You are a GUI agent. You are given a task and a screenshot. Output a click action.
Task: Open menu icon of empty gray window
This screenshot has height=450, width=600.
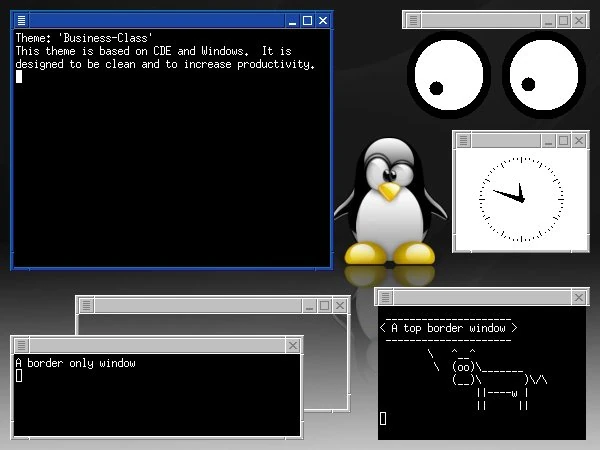pyautogui.click(x=86, y=305)
